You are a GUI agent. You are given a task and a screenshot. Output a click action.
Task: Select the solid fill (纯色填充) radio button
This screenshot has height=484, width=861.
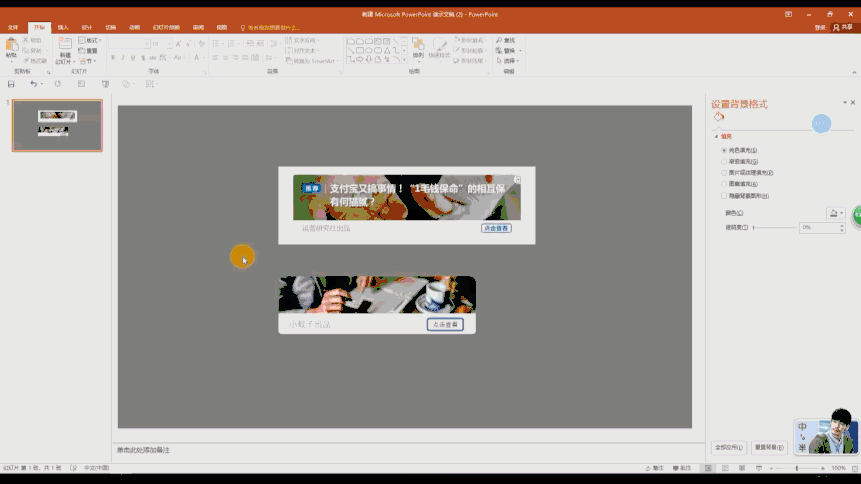(724, 150)
